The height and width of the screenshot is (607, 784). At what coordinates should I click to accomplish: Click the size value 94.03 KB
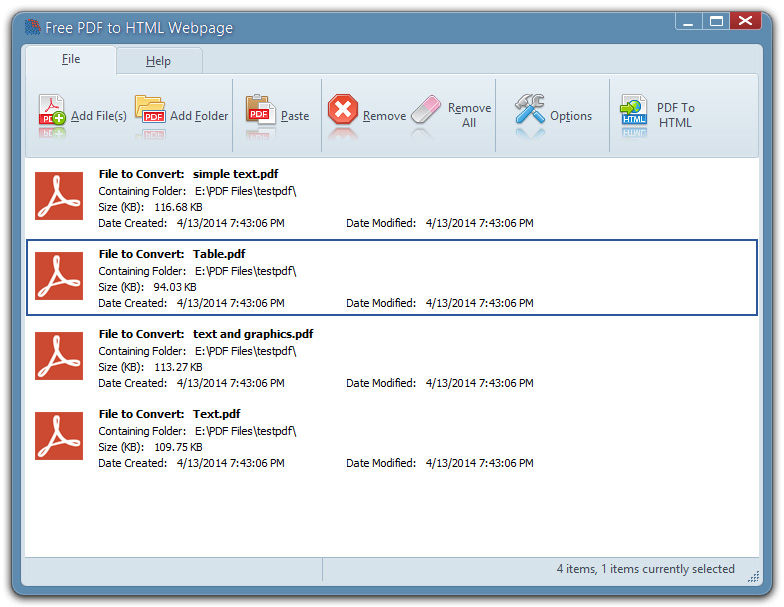(x=174, y=287)
